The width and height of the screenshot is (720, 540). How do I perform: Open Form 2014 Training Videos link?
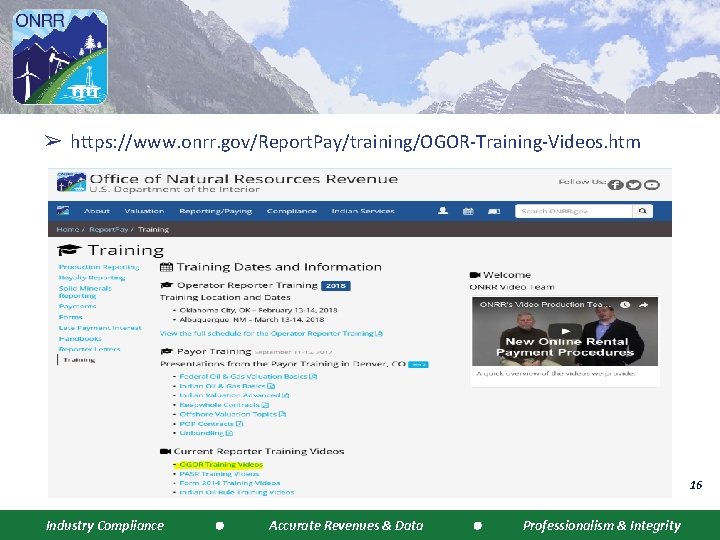coord(230,483)
